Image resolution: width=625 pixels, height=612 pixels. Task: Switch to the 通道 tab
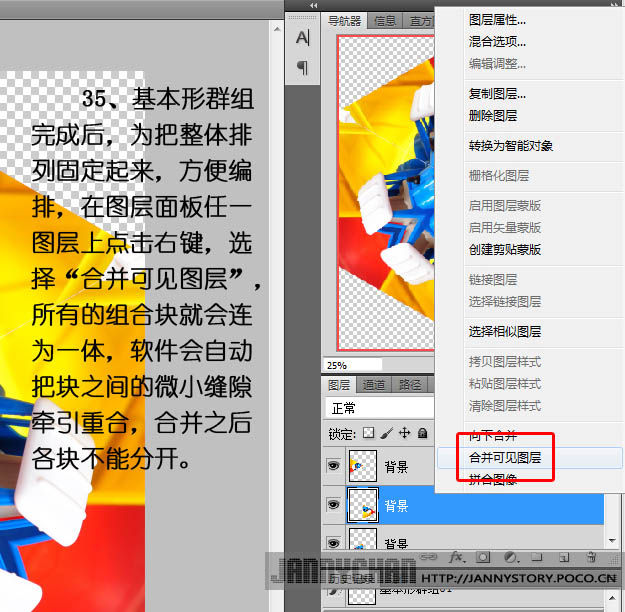coord(374,385)
